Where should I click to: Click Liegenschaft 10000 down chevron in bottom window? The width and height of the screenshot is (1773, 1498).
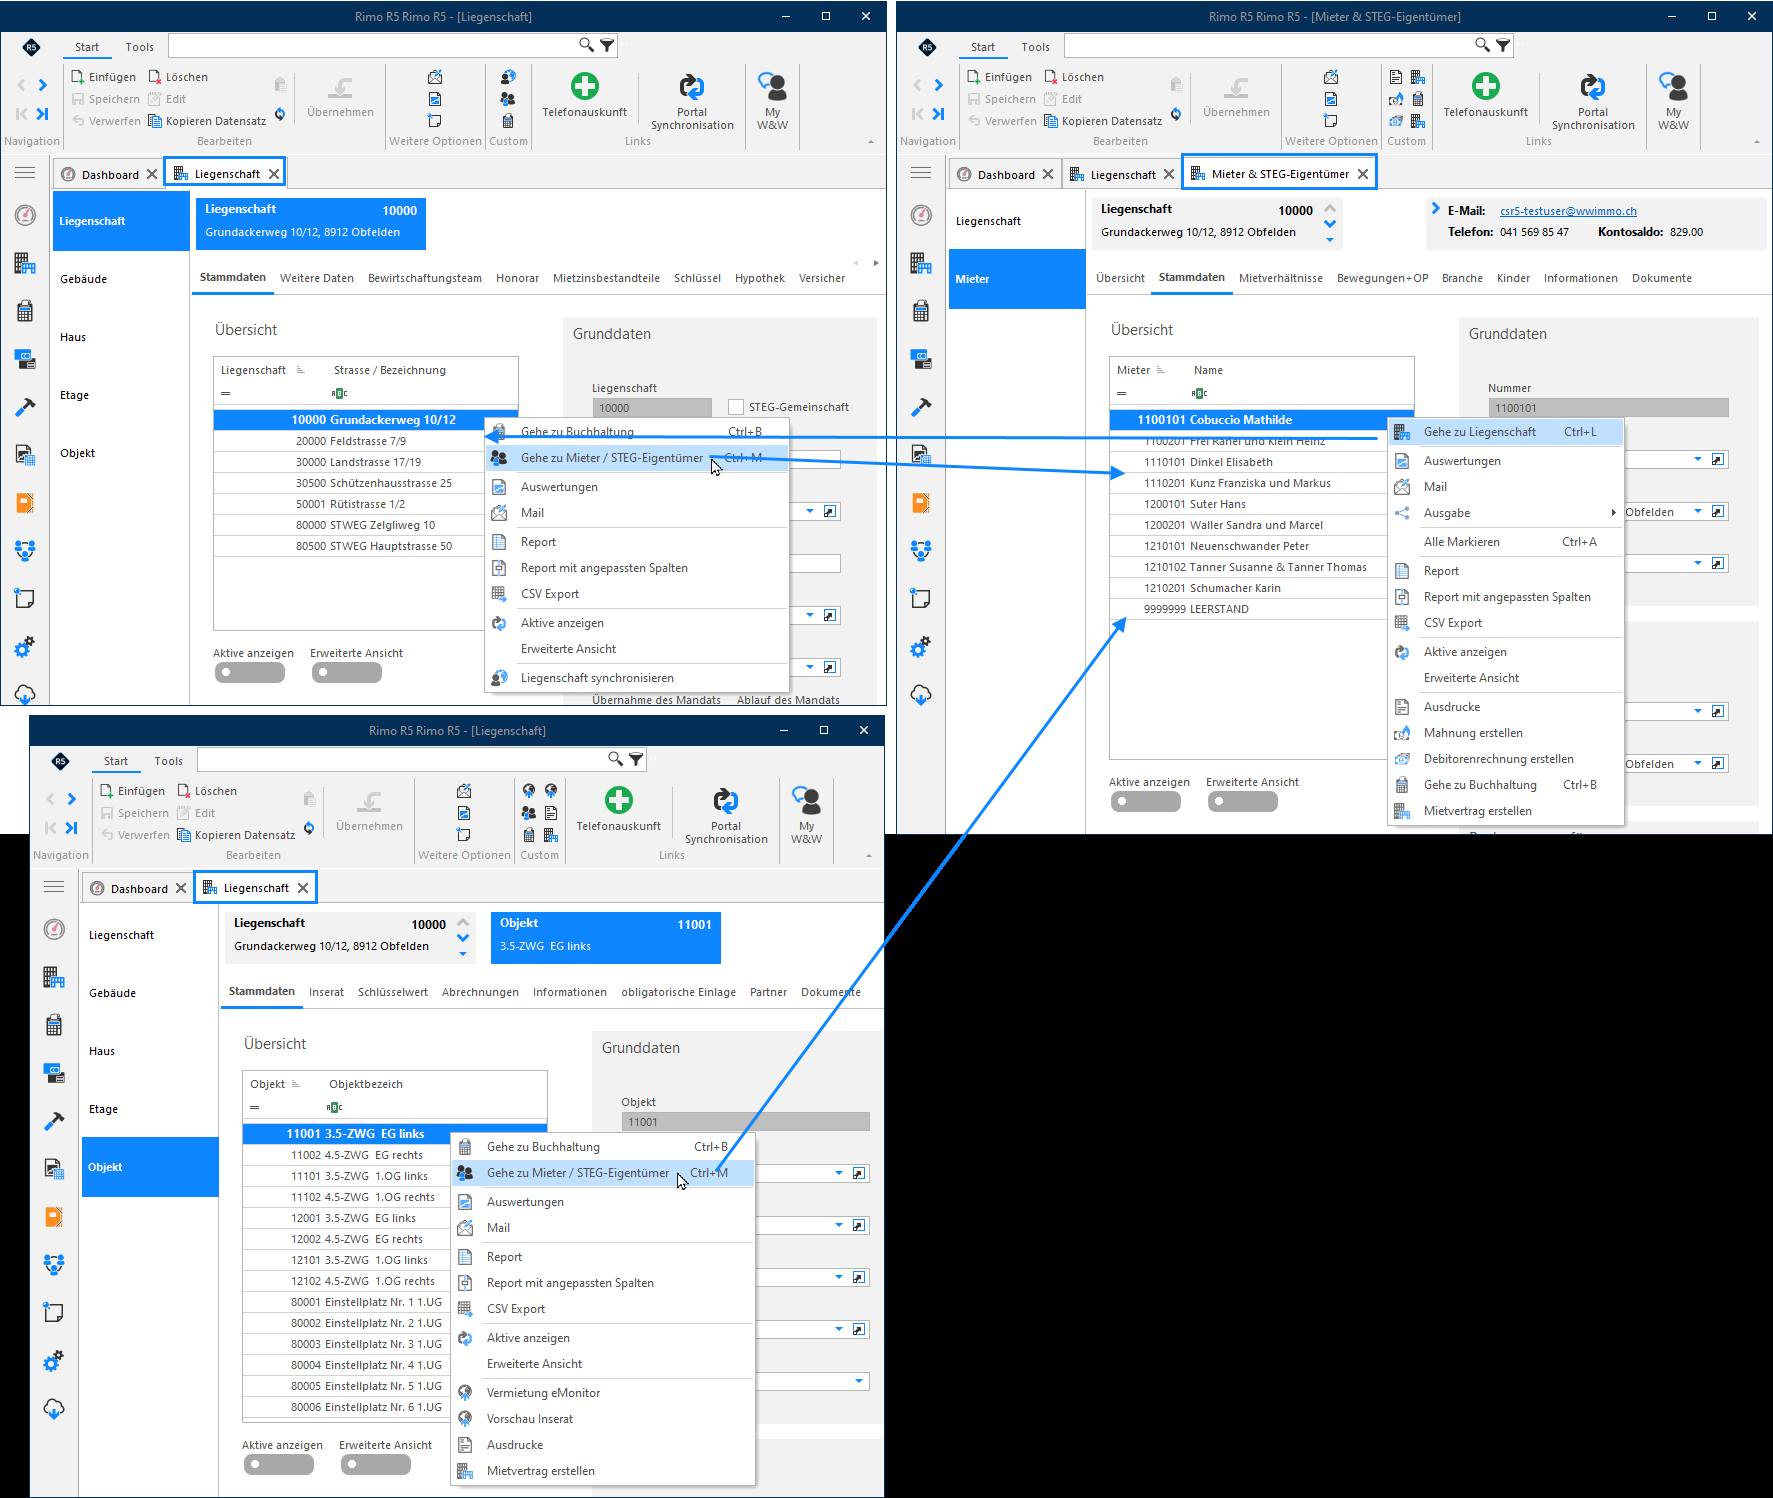tap(463, 938)
